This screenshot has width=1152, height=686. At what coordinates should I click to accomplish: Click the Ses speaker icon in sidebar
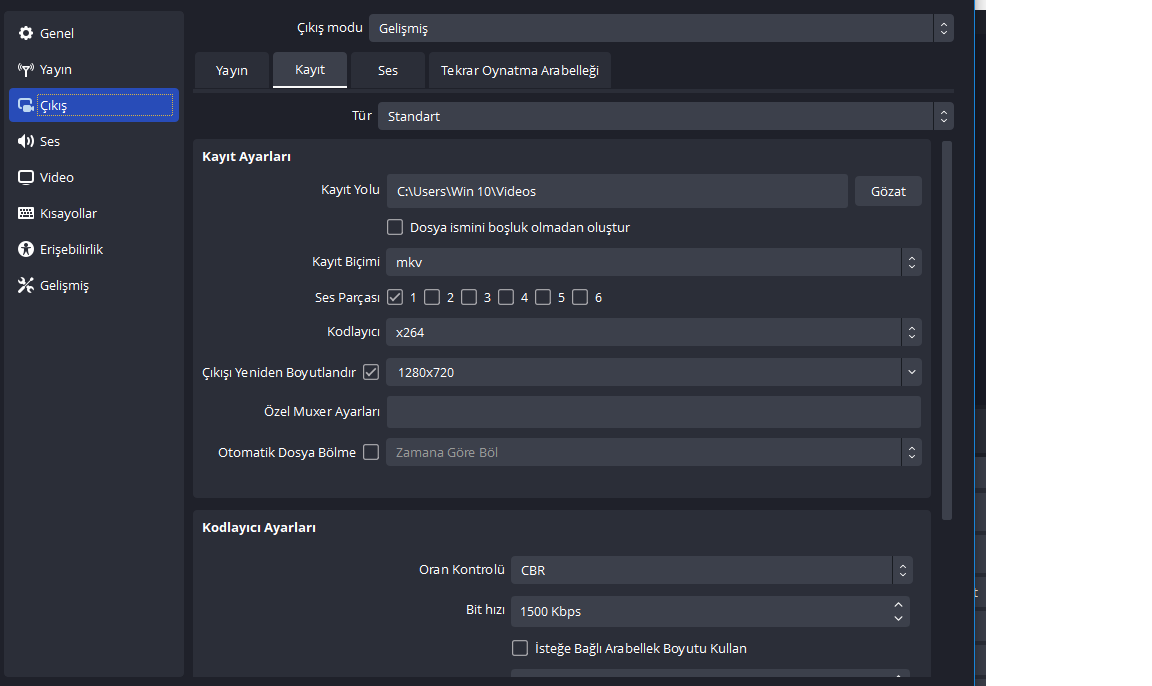(x=26, y=141)
